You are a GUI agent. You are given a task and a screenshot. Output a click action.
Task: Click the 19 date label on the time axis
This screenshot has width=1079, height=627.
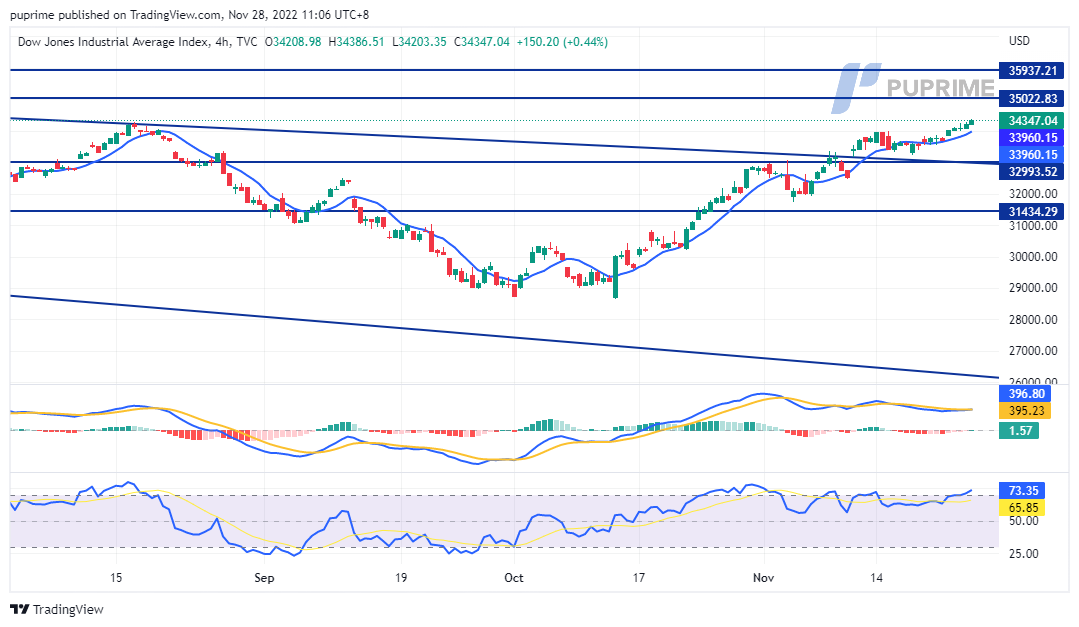click(x=400, y=577)
